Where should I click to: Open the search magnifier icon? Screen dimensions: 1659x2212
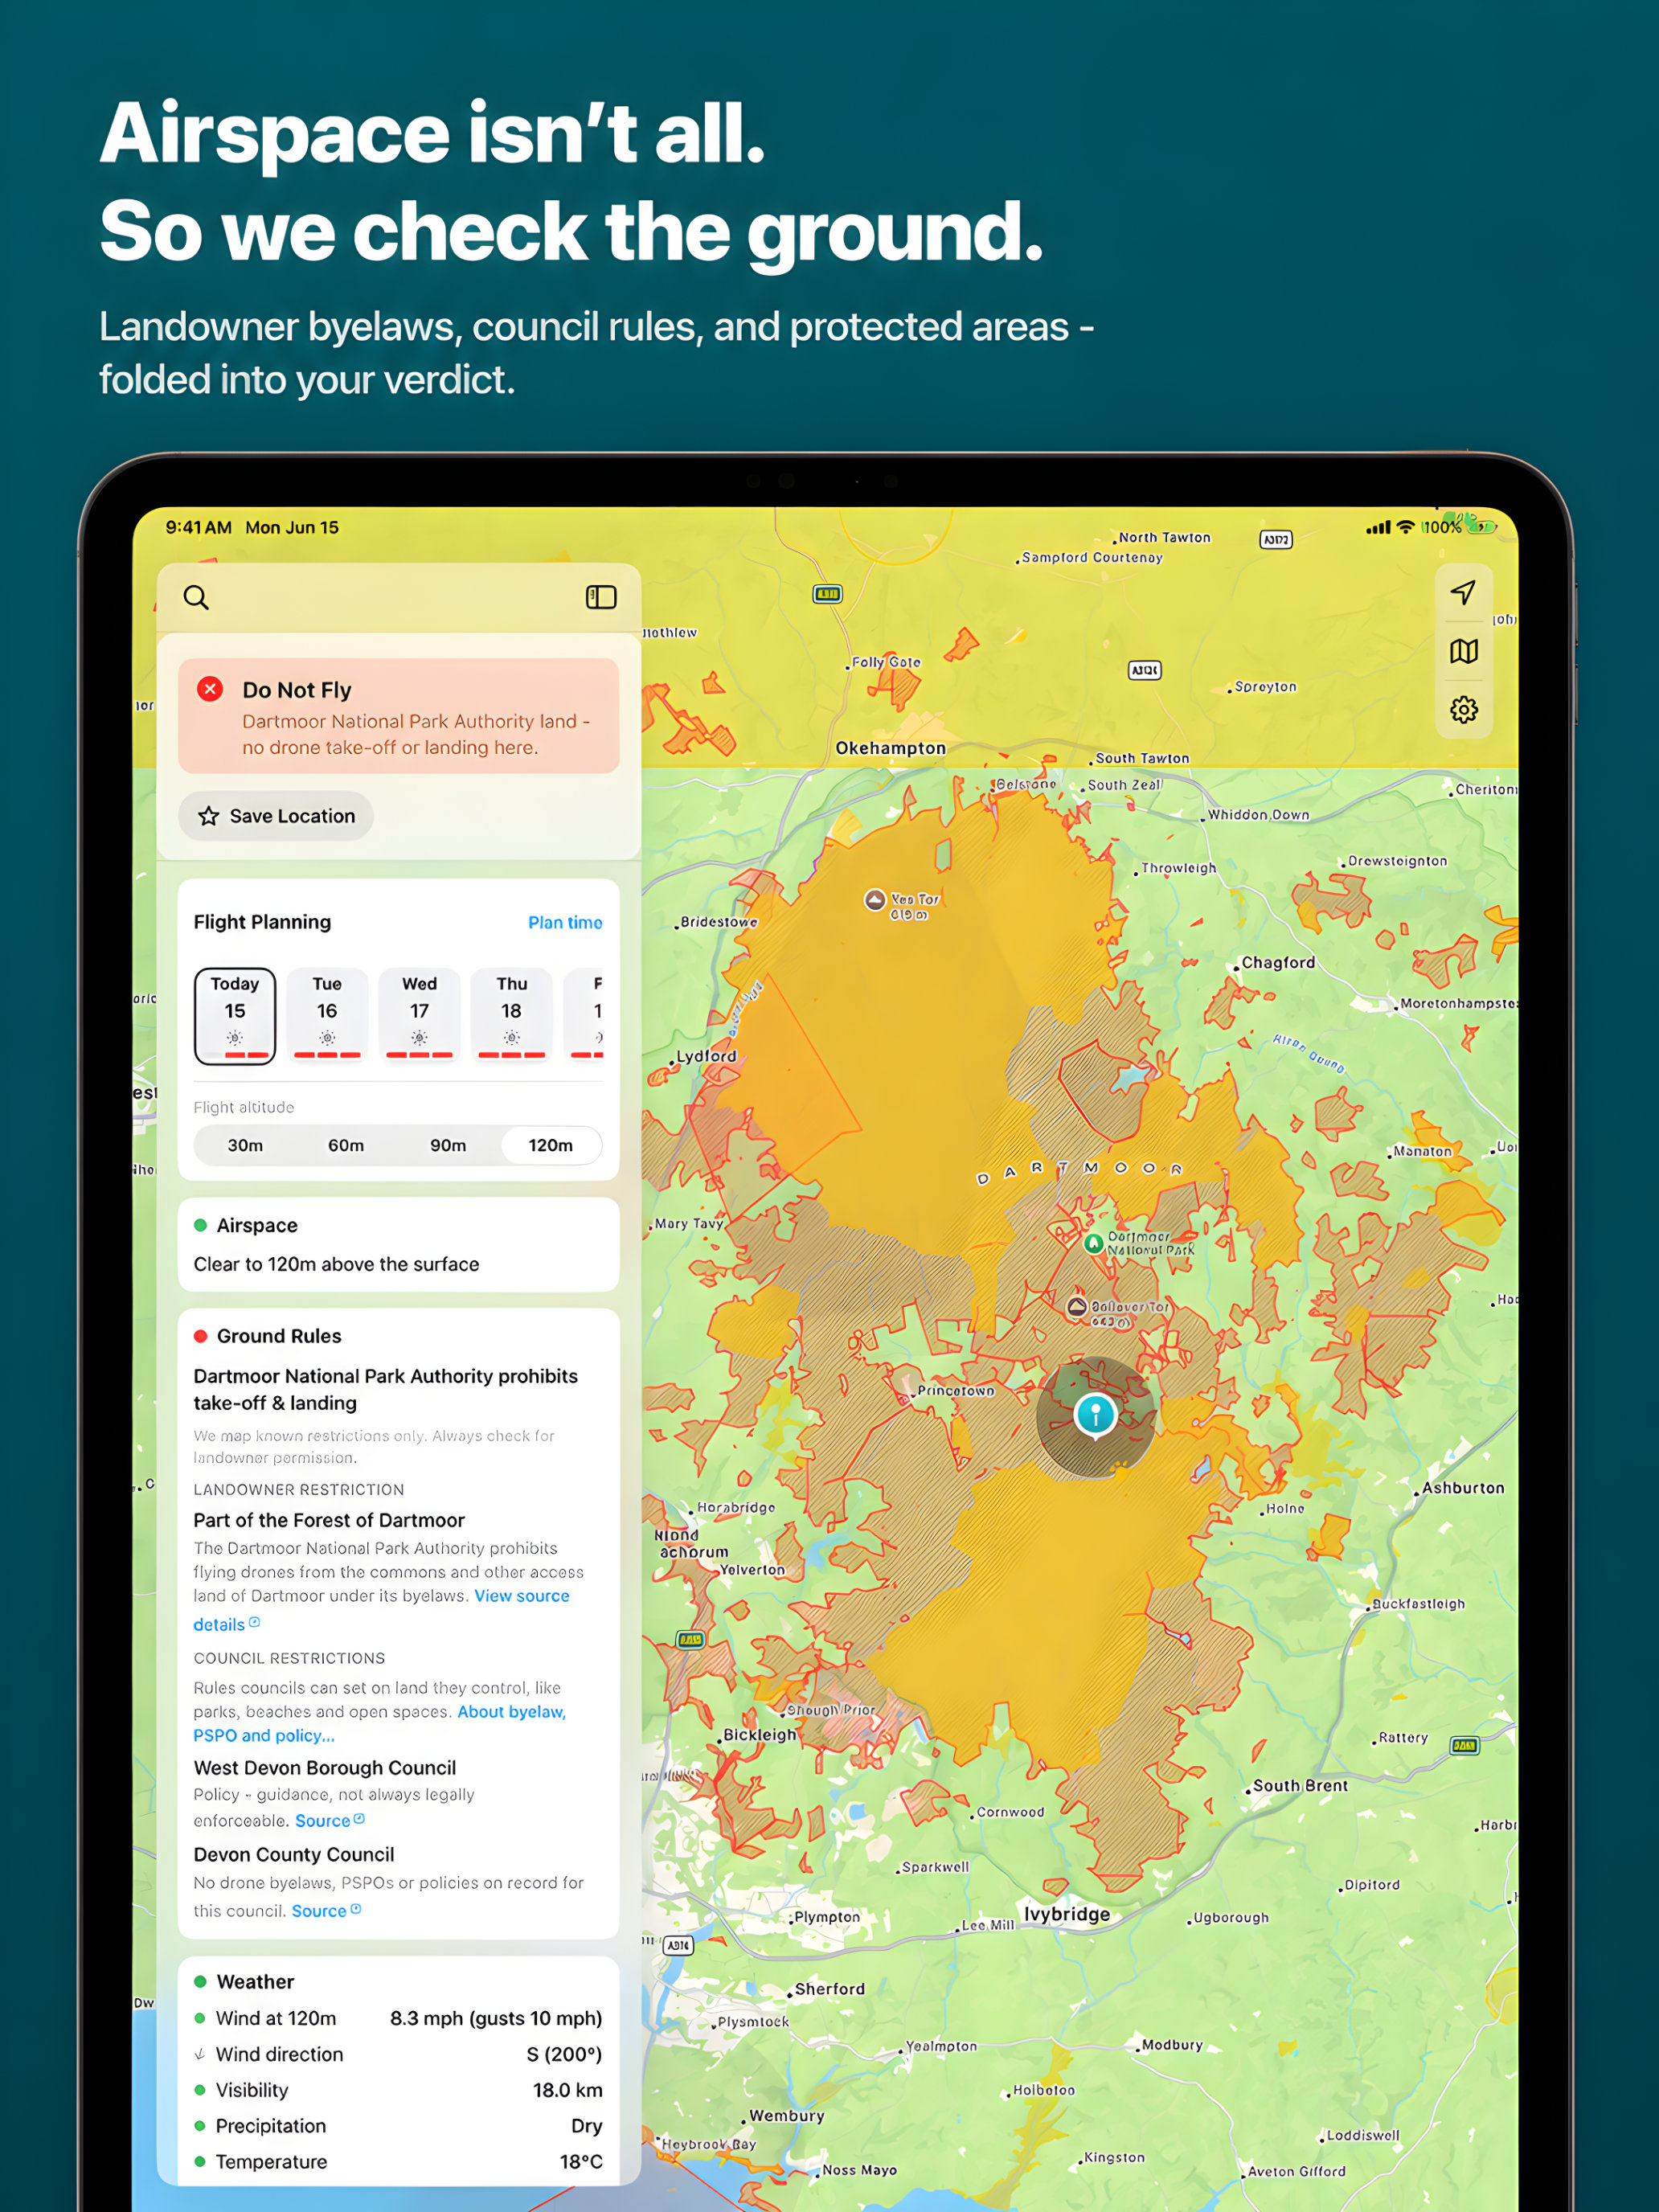196,597
